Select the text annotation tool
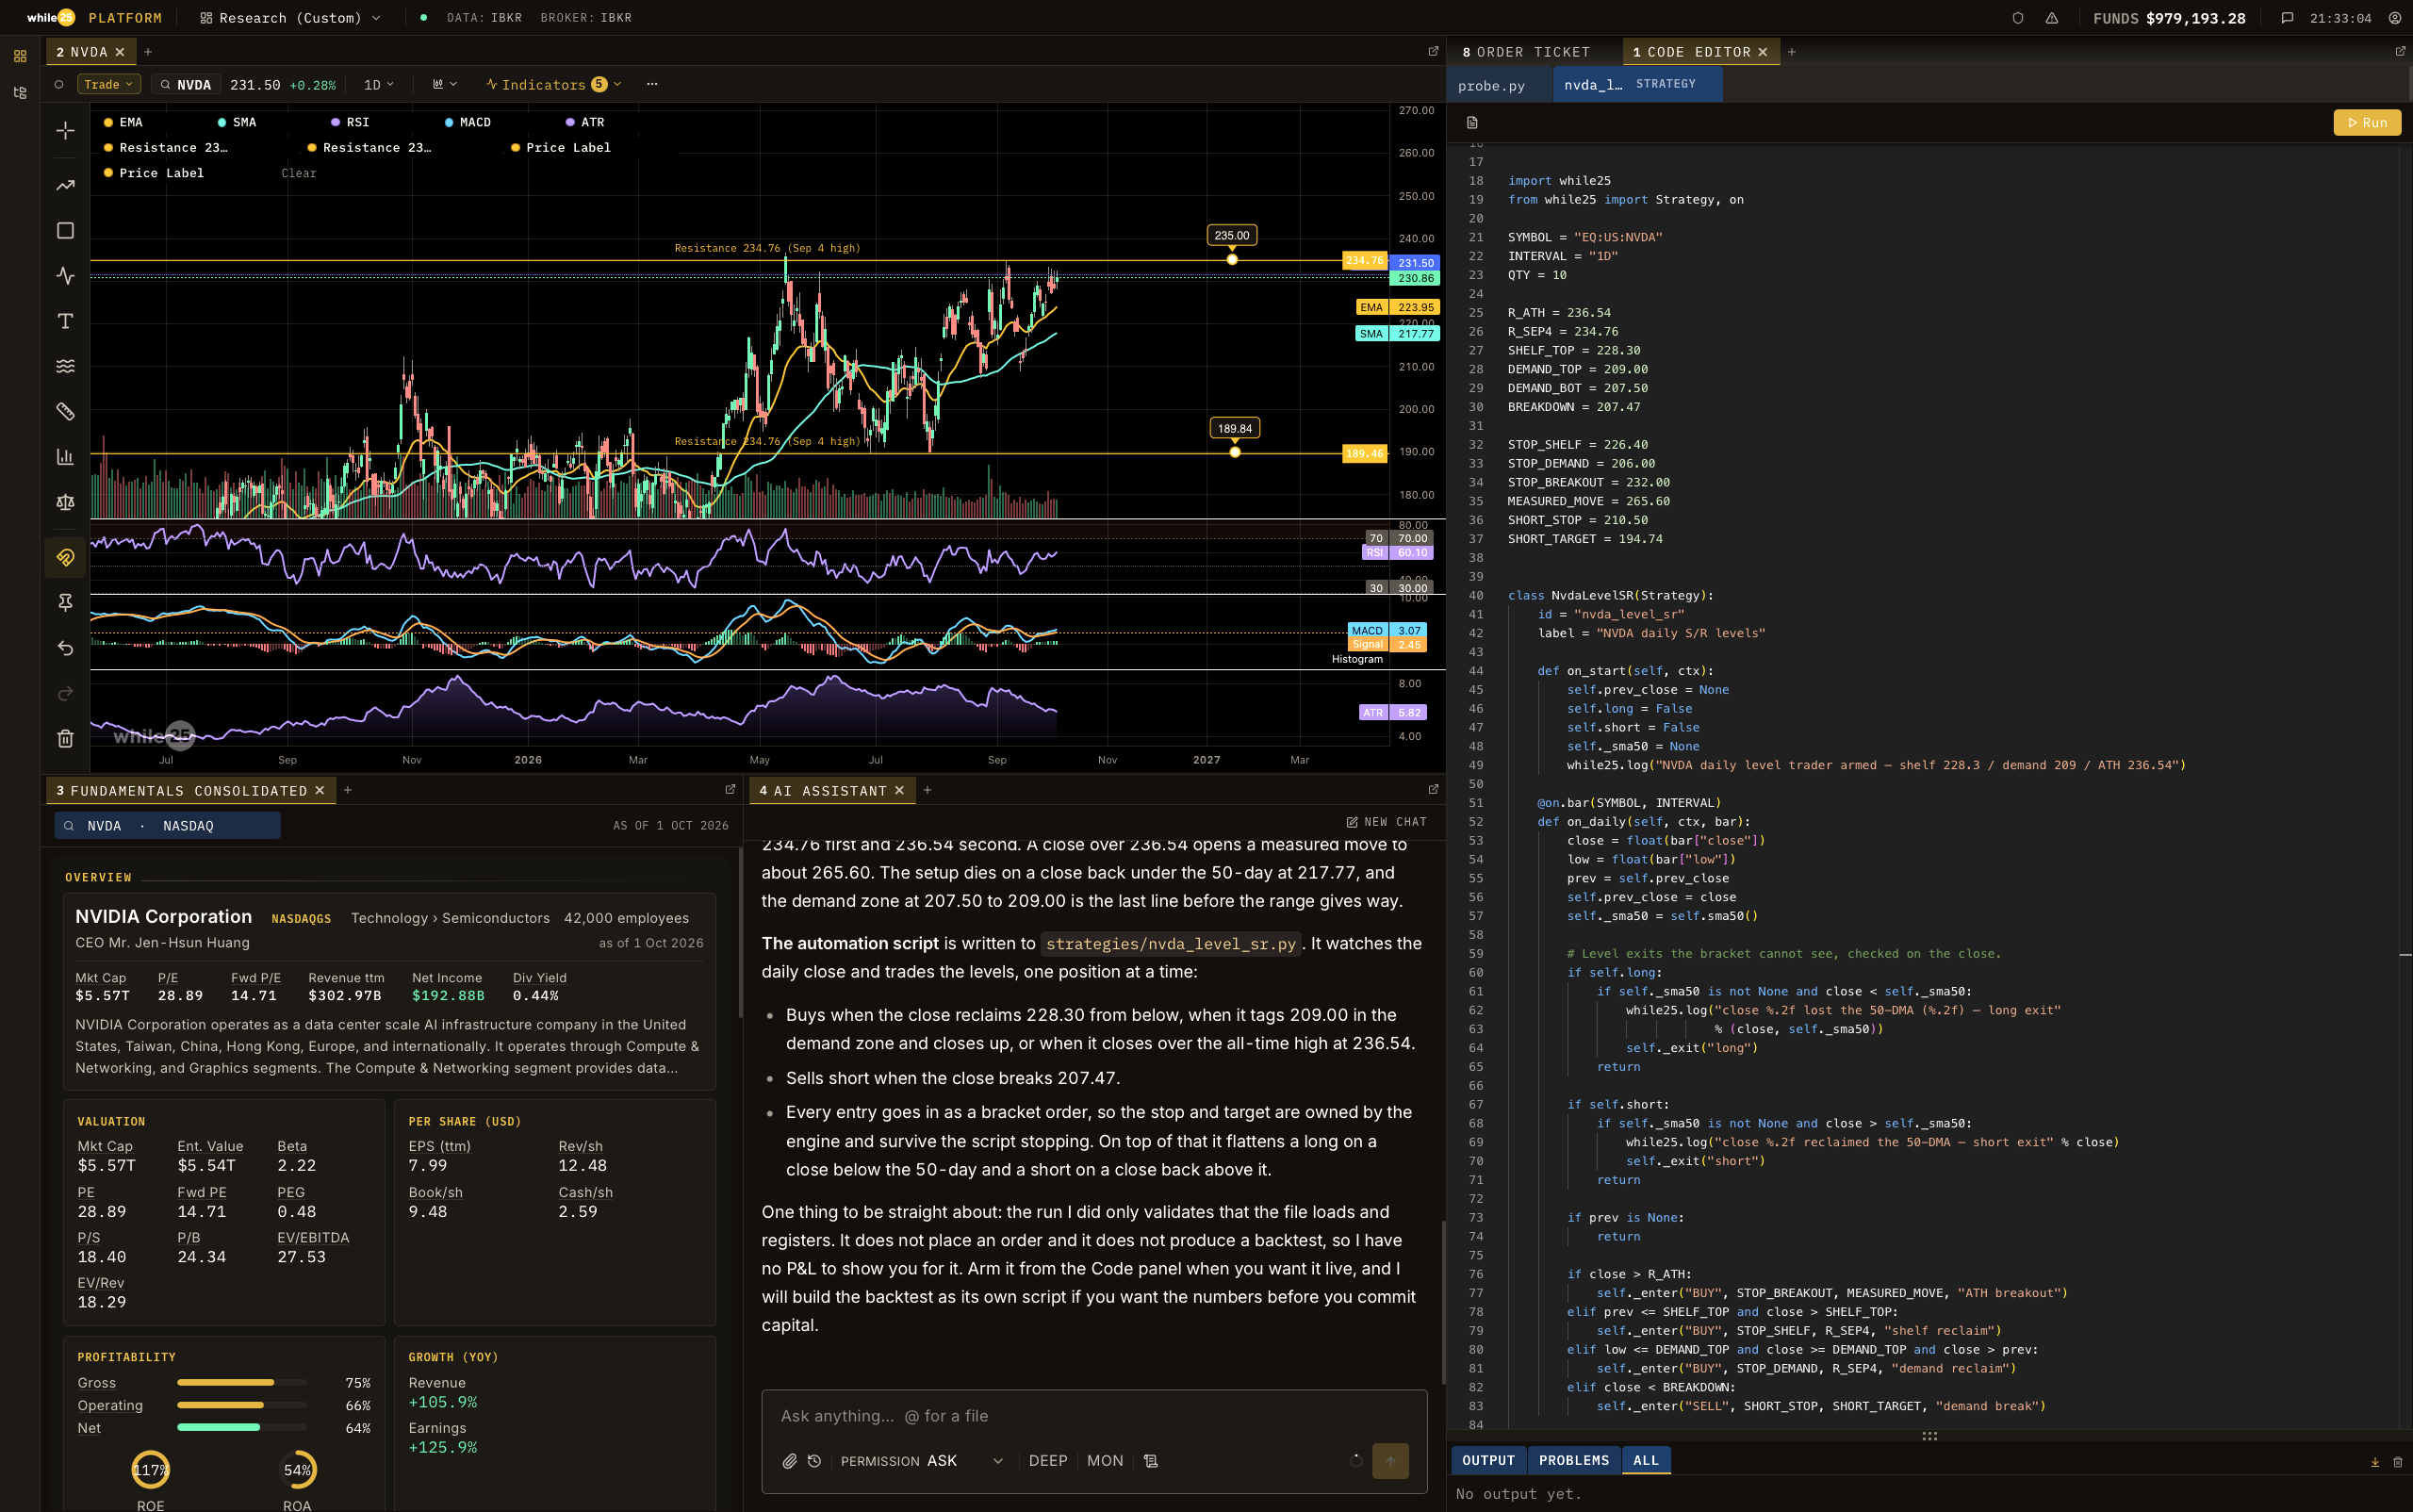The width and height of the screenshot is (2413, 1512). click(65, 321)
